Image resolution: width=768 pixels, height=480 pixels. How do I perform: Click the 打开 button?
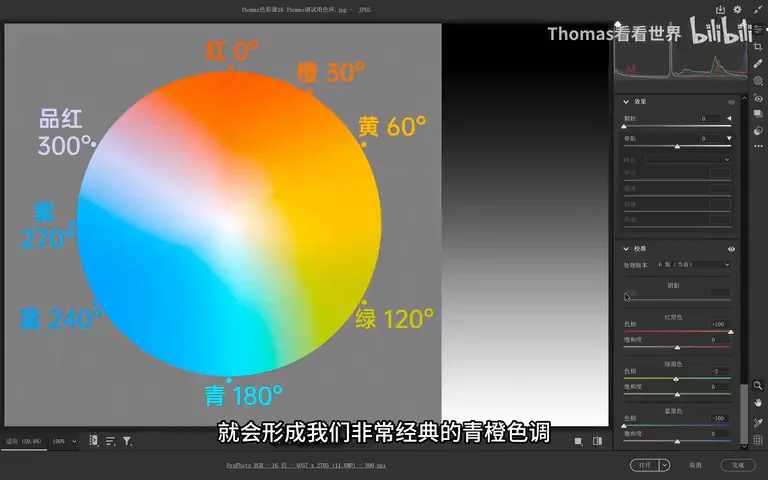(645, 465)
